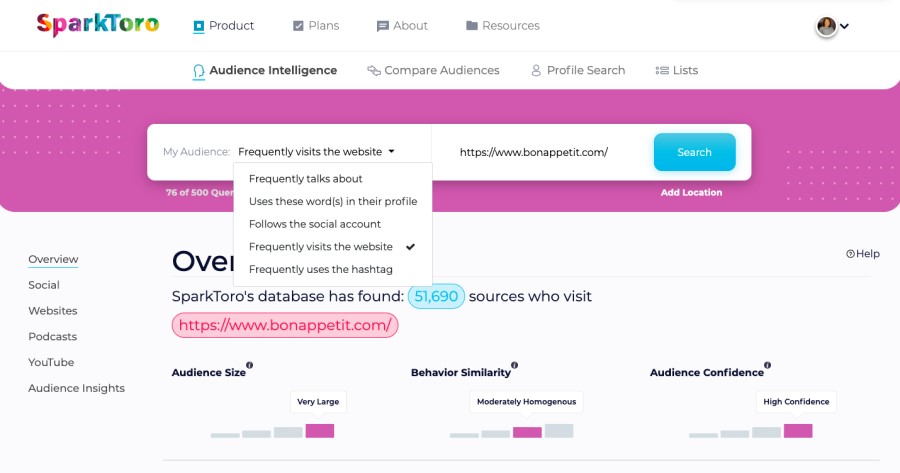Click the bonappetit URL search field
The image size is (900, 473).
(540, 152)
